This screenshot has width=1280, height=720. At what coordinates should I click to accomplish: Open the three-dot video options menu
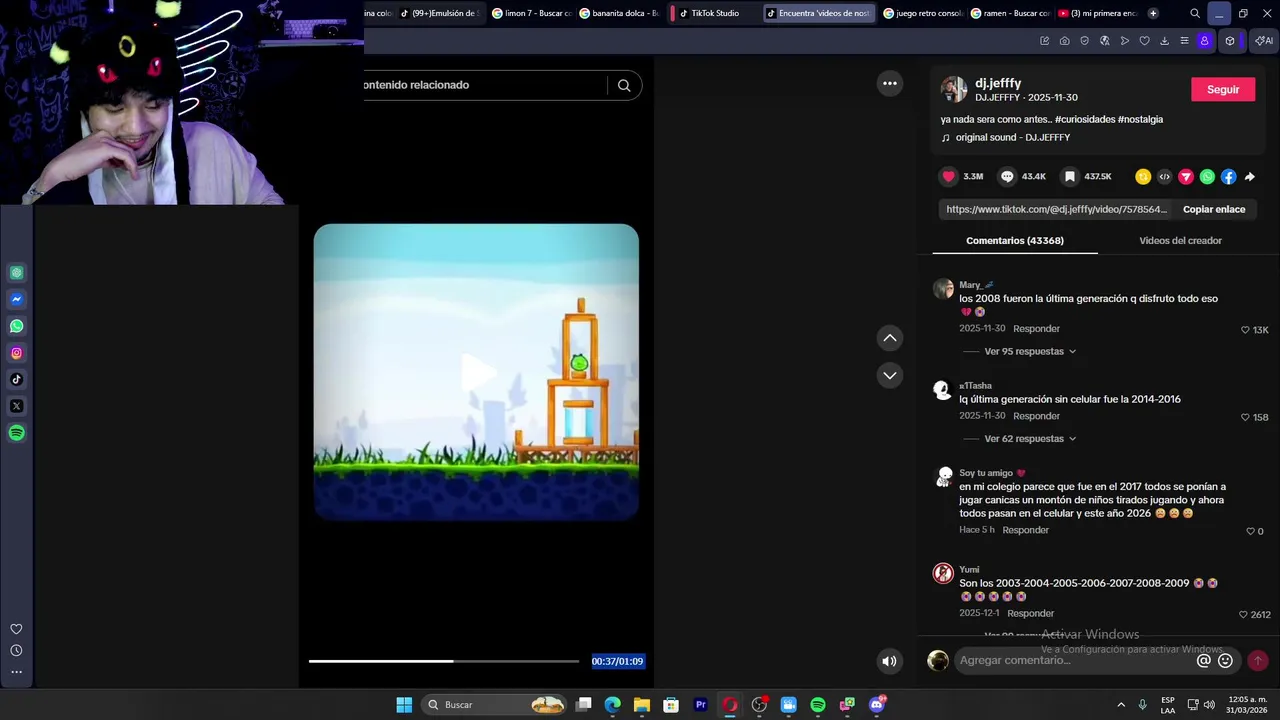coord(890,83)
